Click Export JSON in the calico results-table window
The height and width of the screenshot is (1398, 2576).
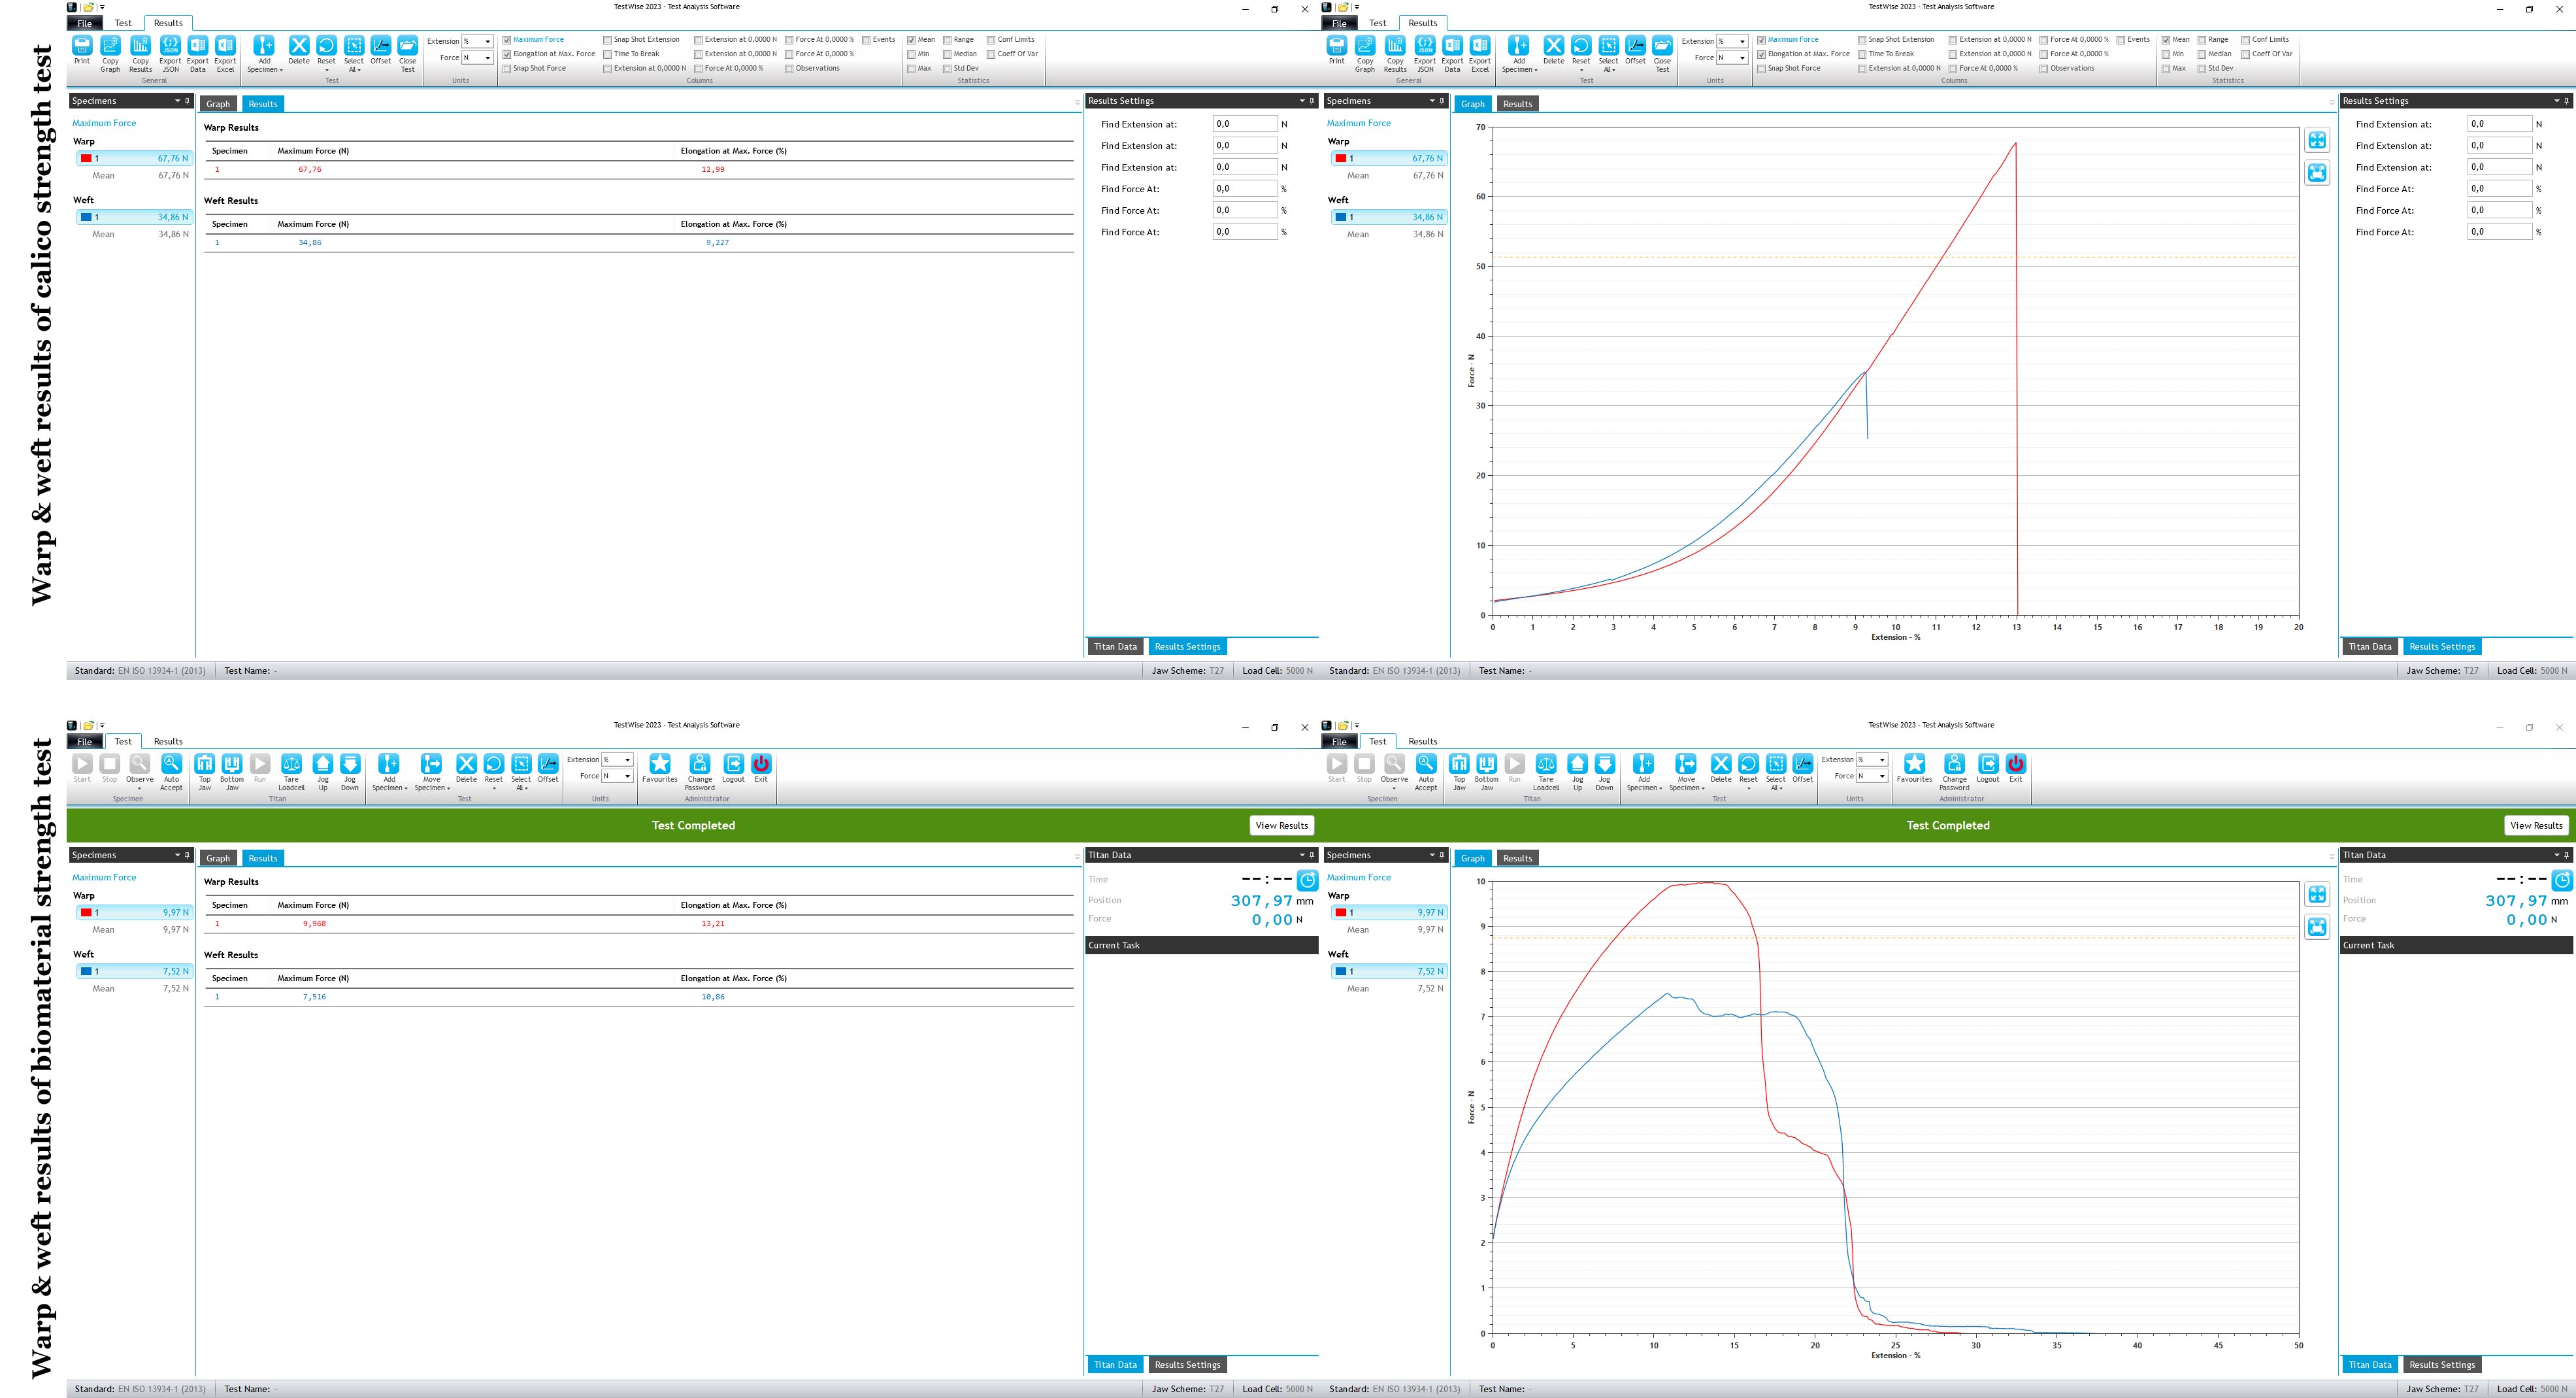170,54
